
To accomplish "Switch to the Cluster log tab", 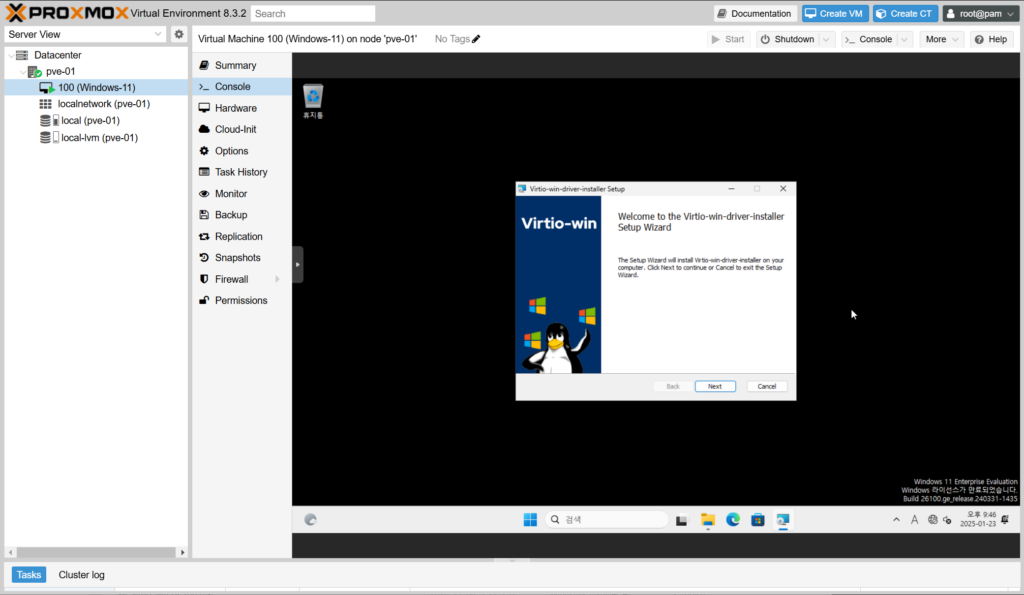I will pos(81,575).
